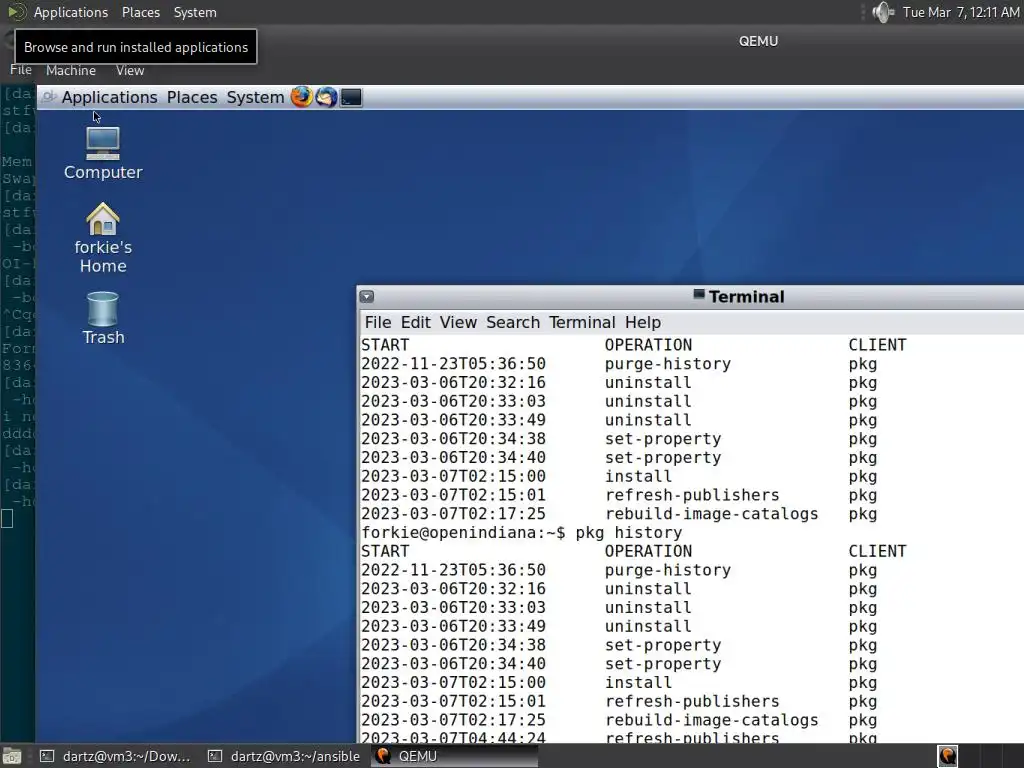Open host System menu in top panel

pyautogui.click(x=195, y=12)
